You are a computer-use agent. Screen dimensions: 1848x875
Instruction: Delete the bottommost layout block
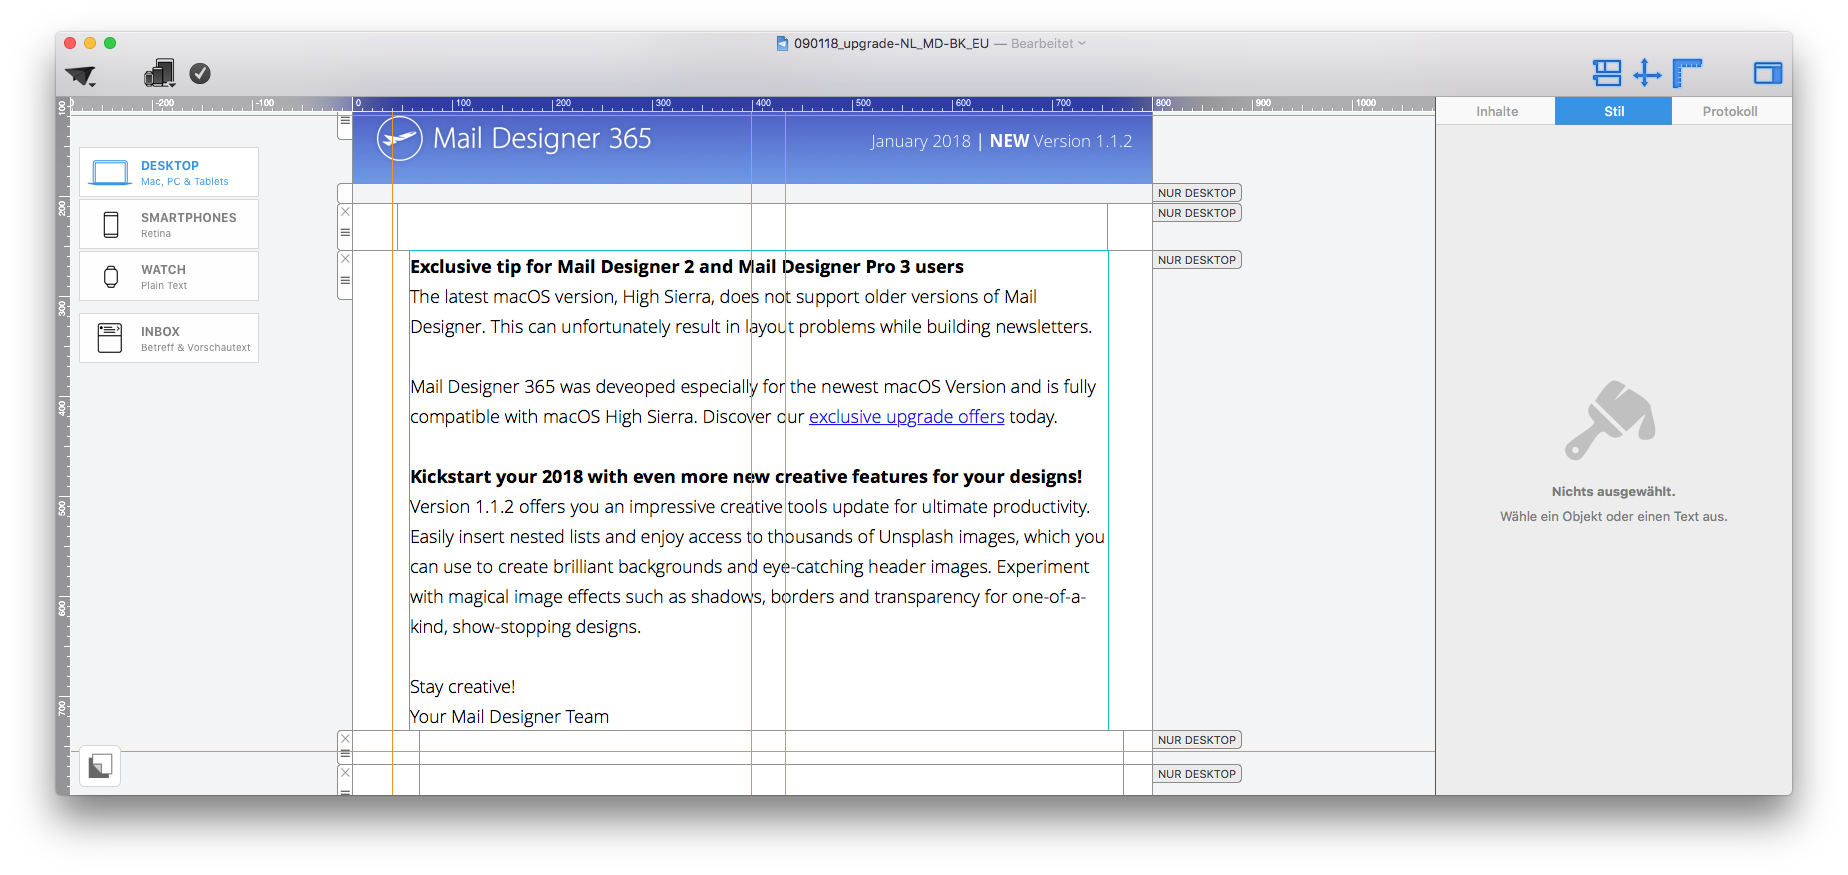(x=345, y=773)
